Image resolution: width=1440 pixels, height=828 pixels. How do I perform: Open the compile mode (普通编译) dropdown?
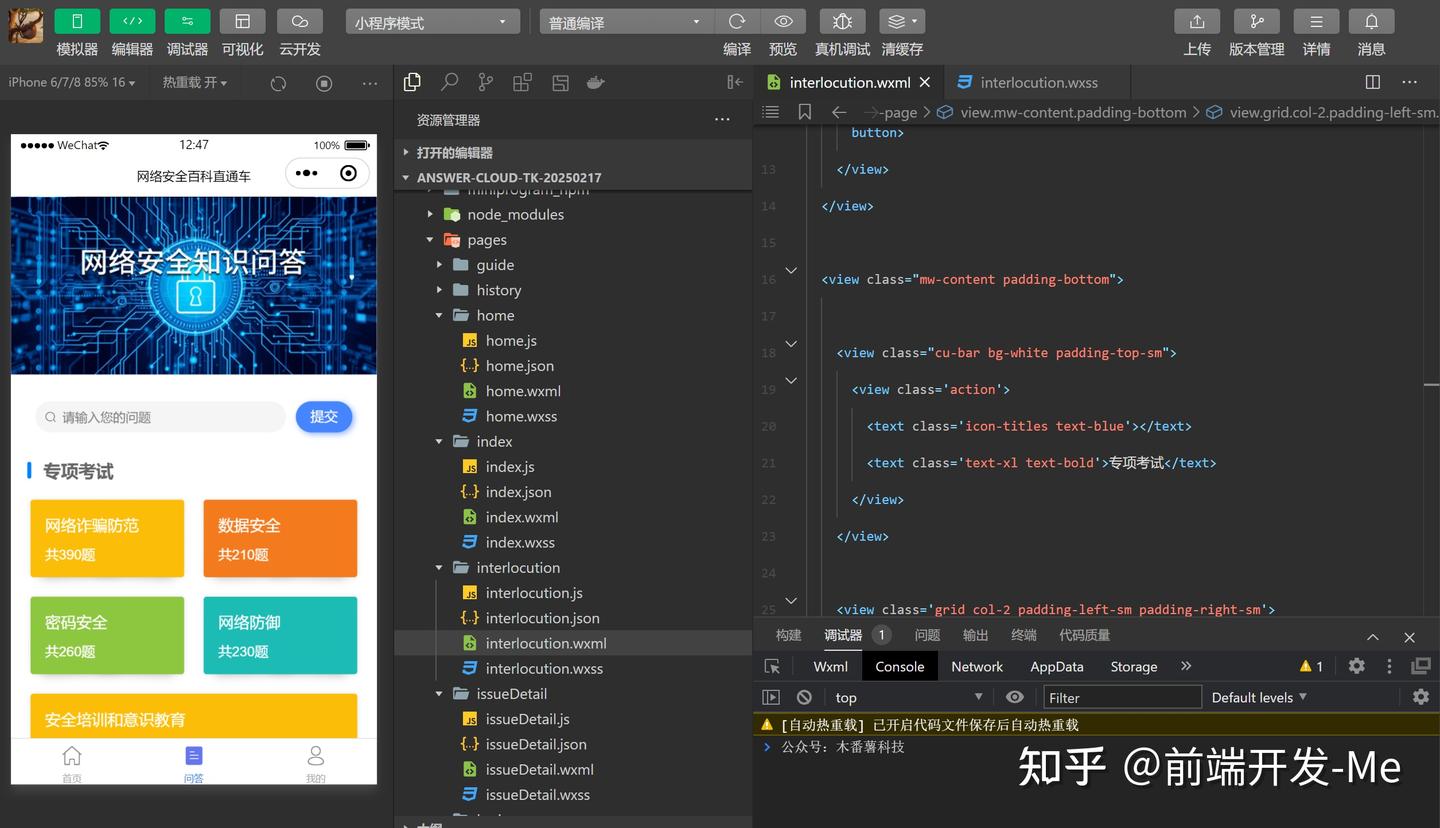click(x=626, y=22)
